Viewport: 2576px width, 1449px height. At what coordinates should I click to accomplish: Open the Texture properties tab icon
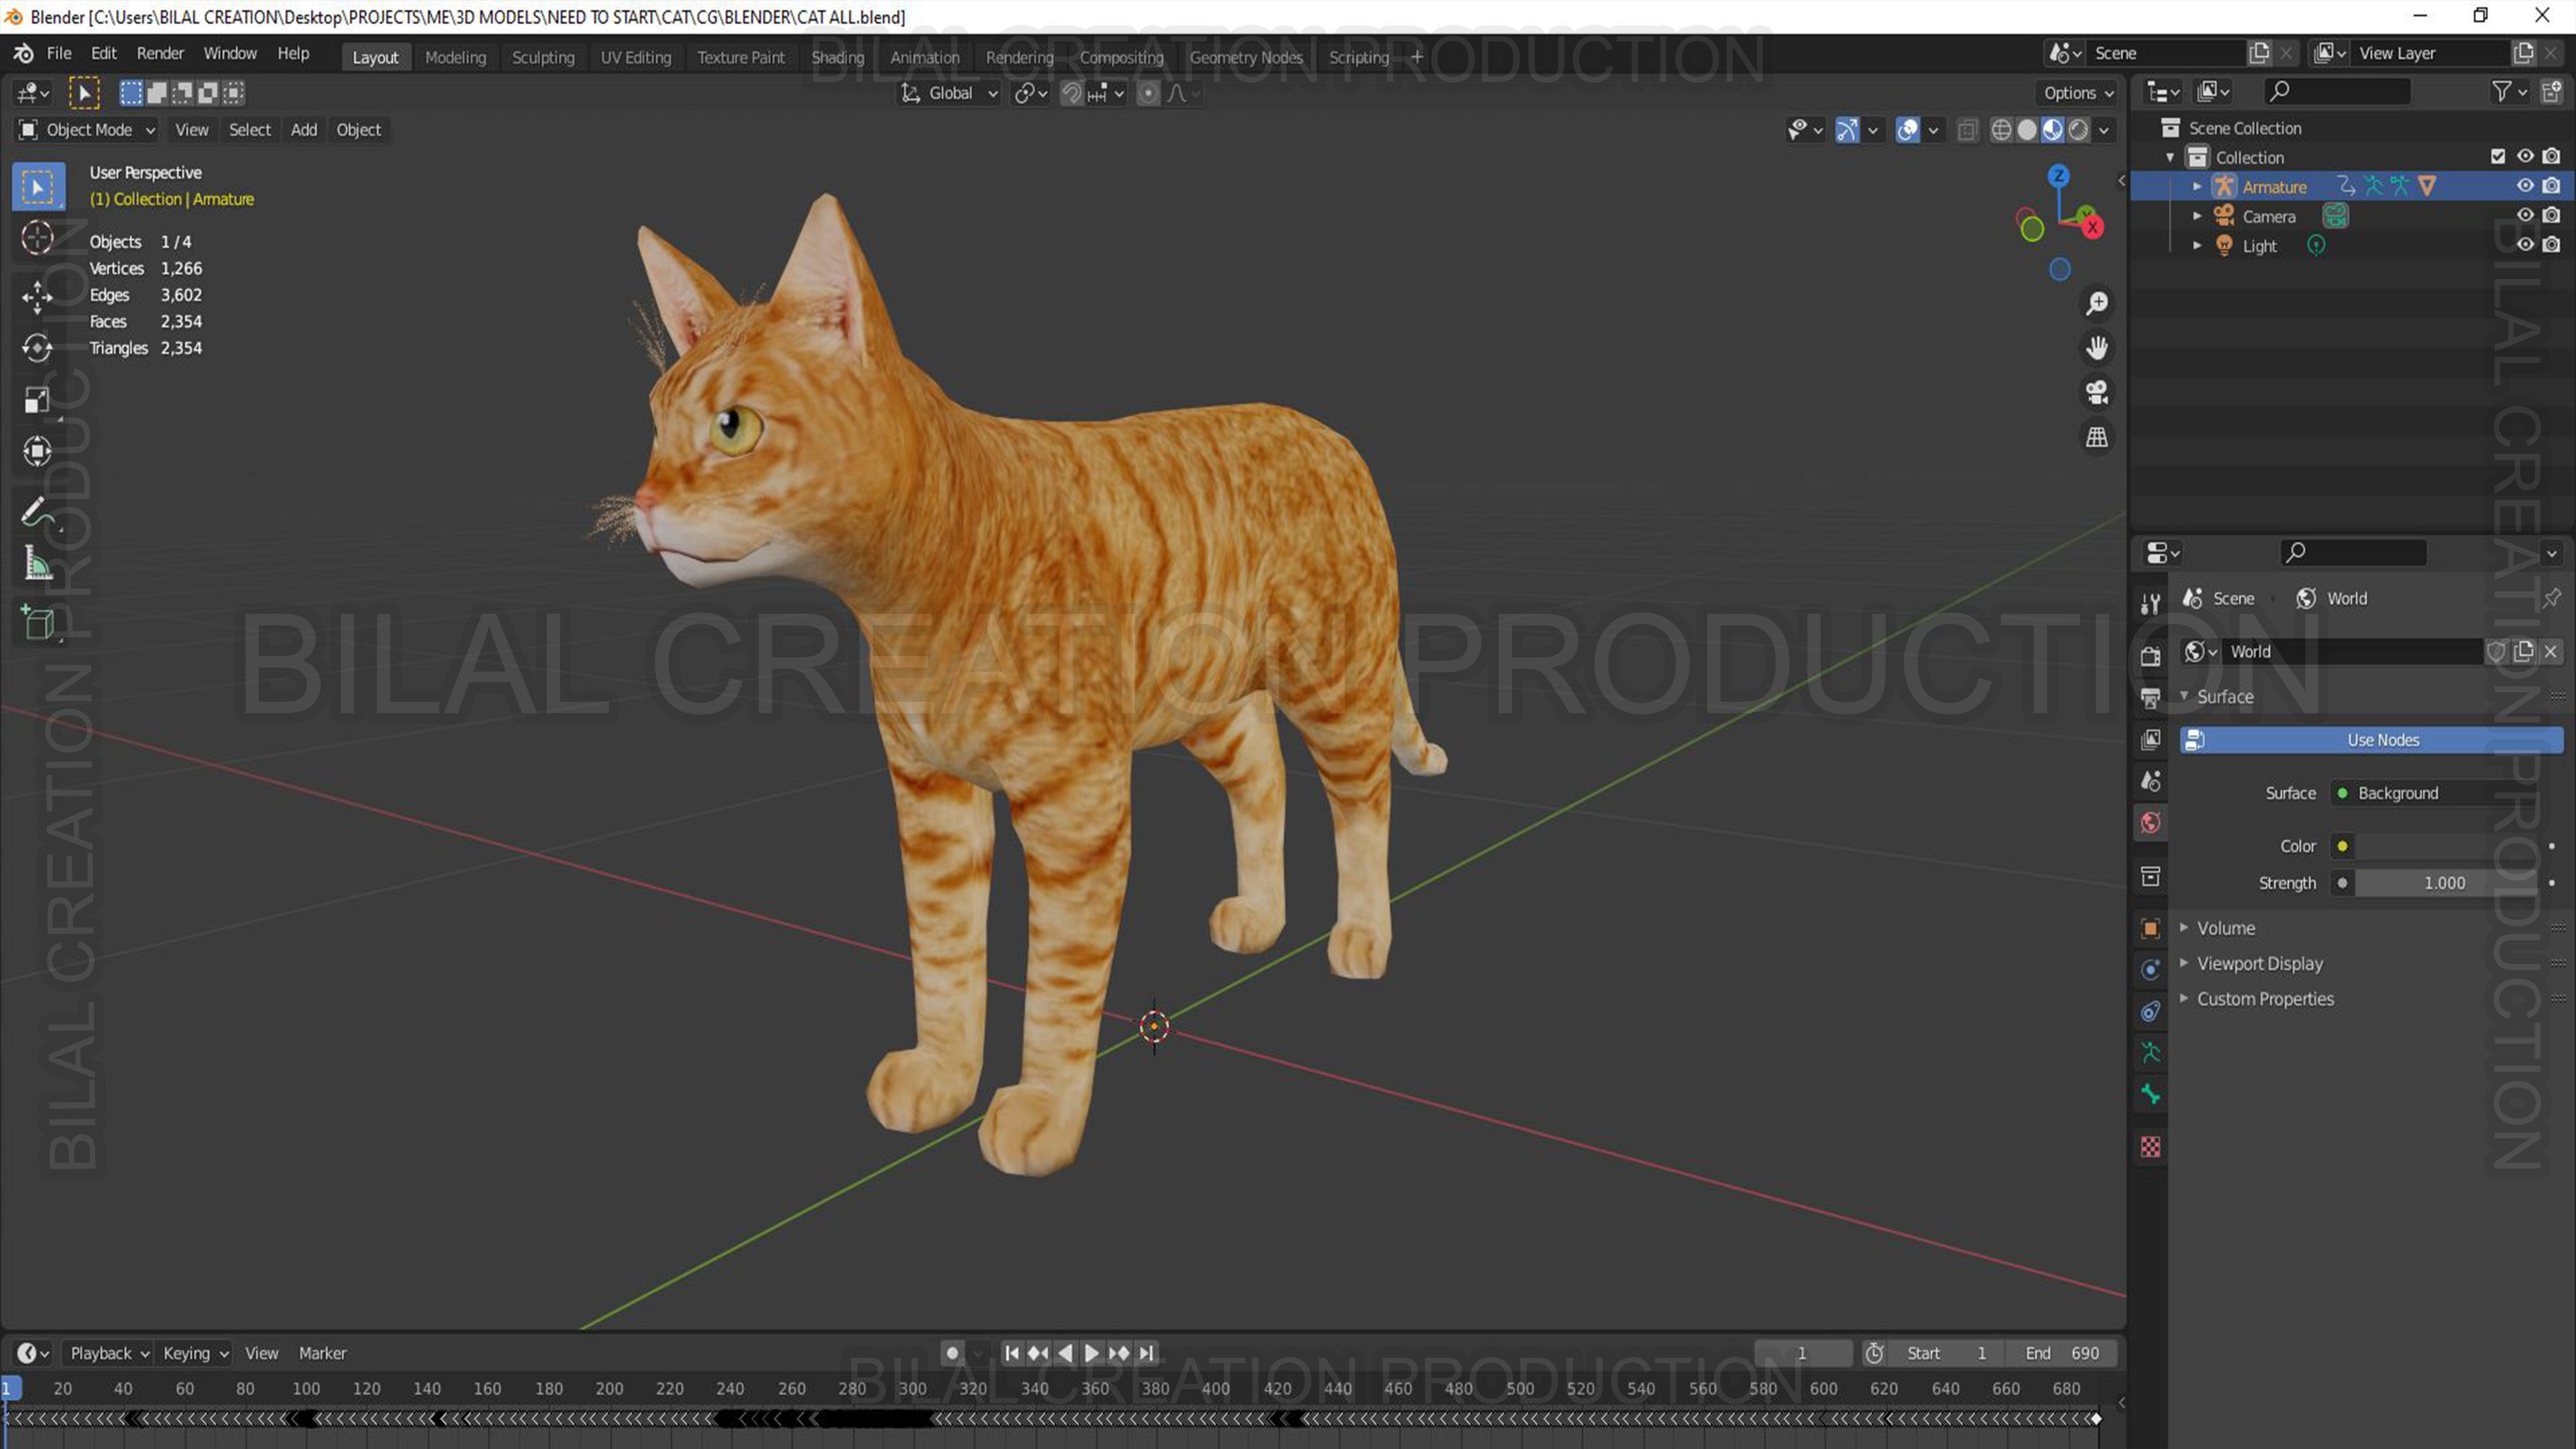tap(2150, 1146)
